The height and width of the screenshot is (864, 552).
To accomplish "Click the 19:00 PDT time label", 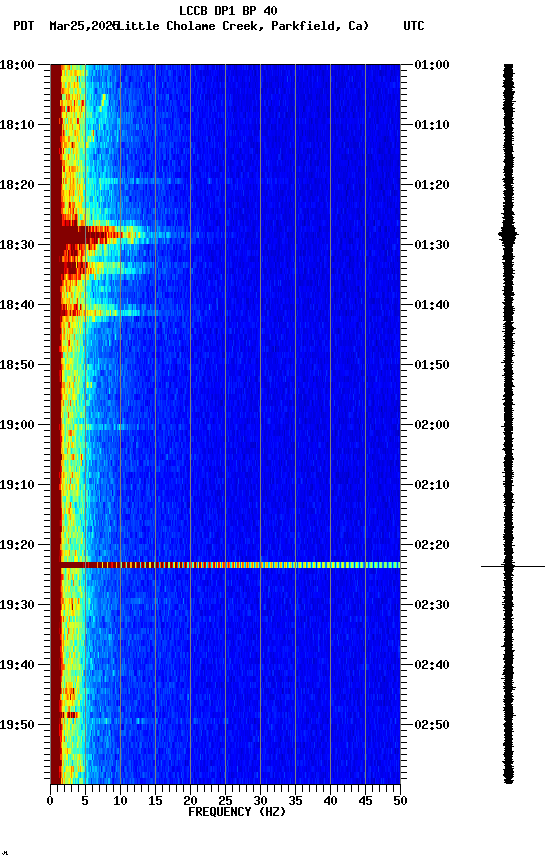I will pos(17,425).
